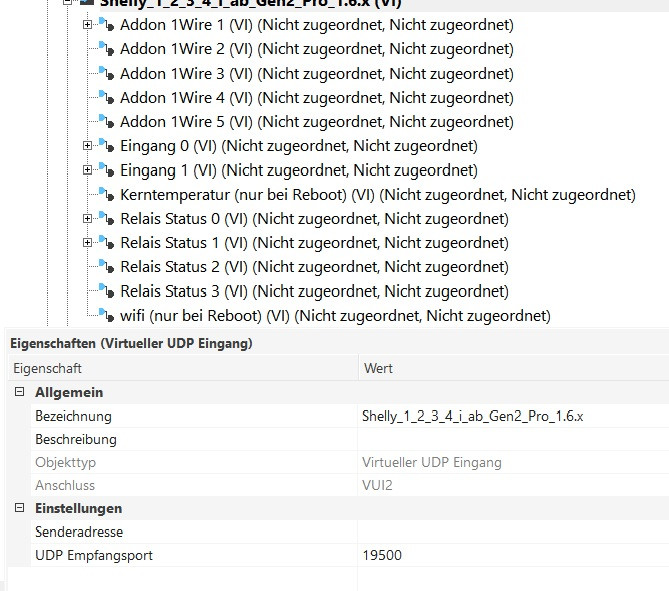Viewport: 669px width, 591px height.
Task: Click the Allgemein section heading
Action: tap(69, 392)
